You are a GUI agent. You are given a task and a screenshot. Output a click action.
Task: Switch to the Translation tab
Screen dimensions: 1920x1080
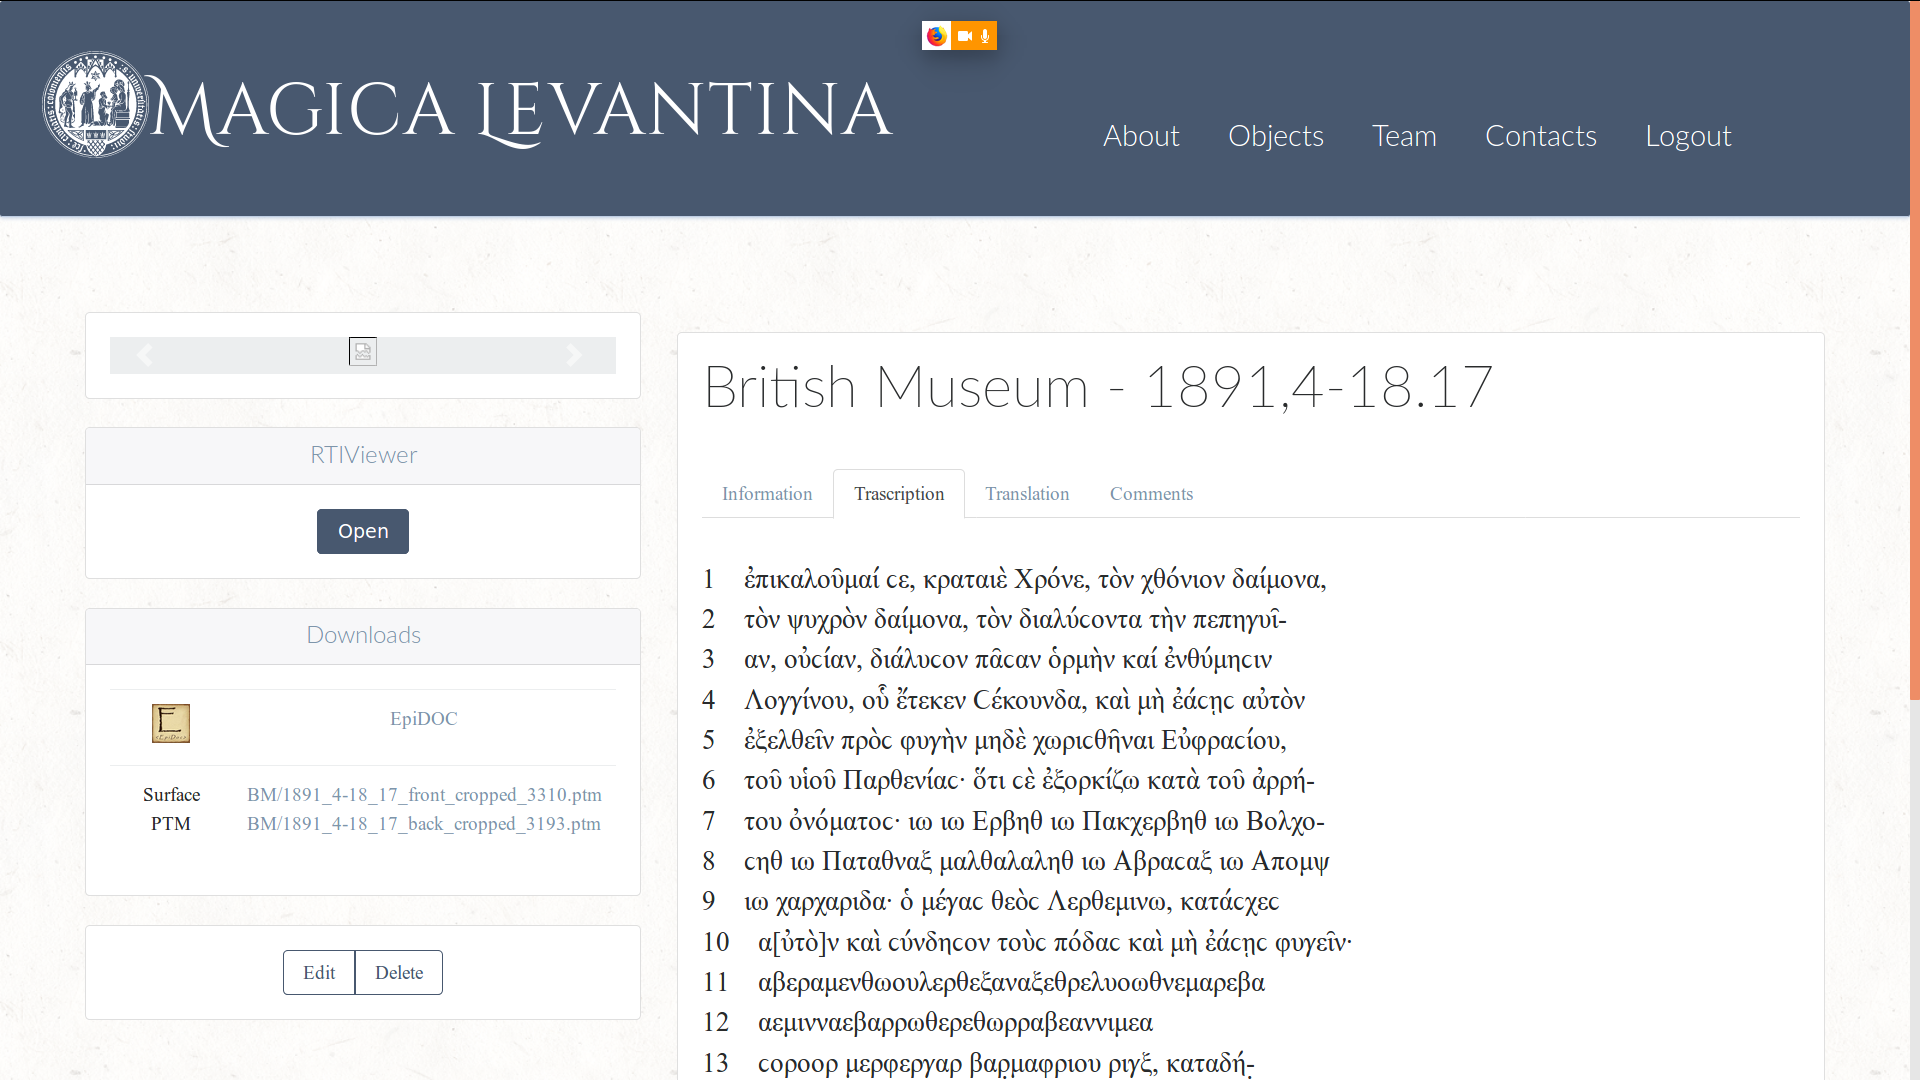click(1027, 494)
